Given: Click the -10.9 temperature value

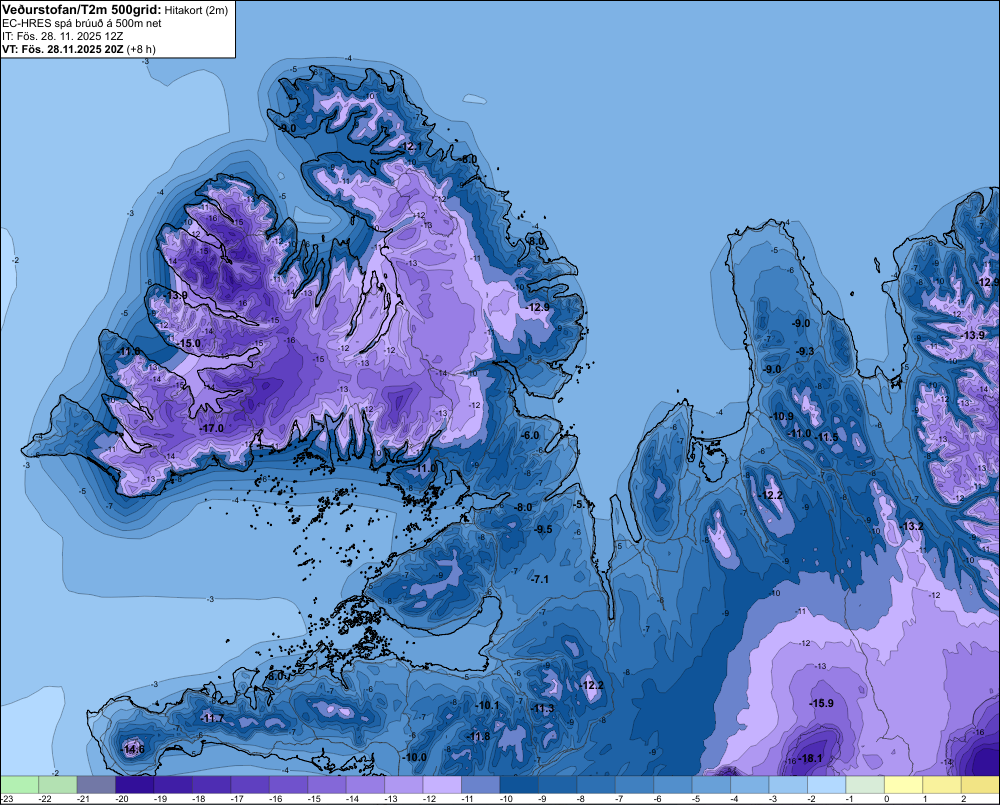Looking at the screenshot, I should coord(783,417).
